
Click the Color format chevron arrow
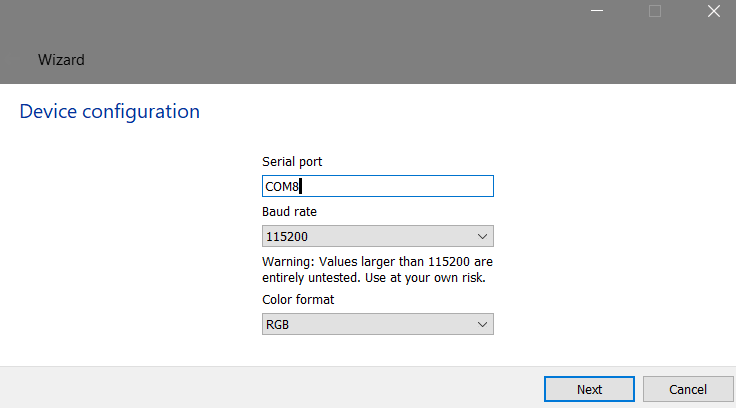(482, 325)
